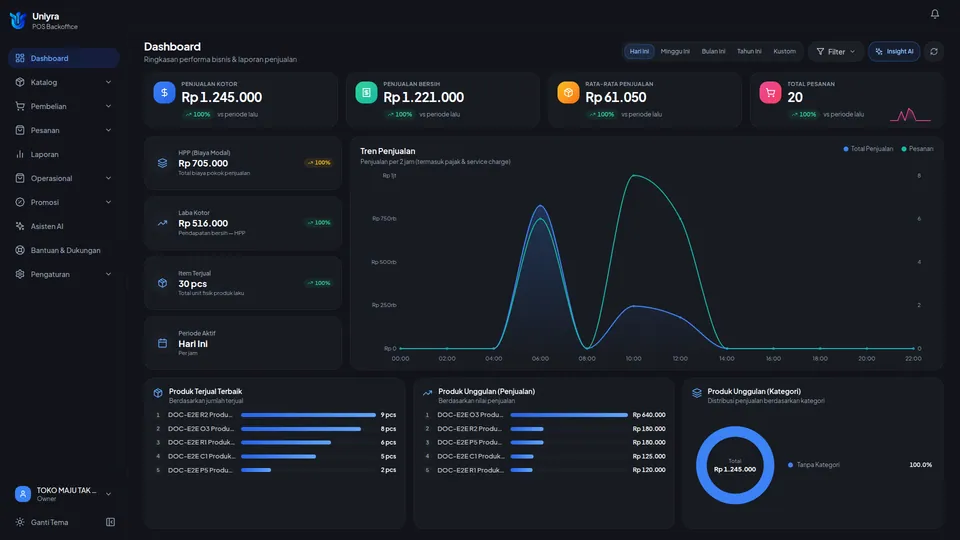Open Asisten AI page link
The height and width of the screenshot is (540, 960).
coord(64,226)
